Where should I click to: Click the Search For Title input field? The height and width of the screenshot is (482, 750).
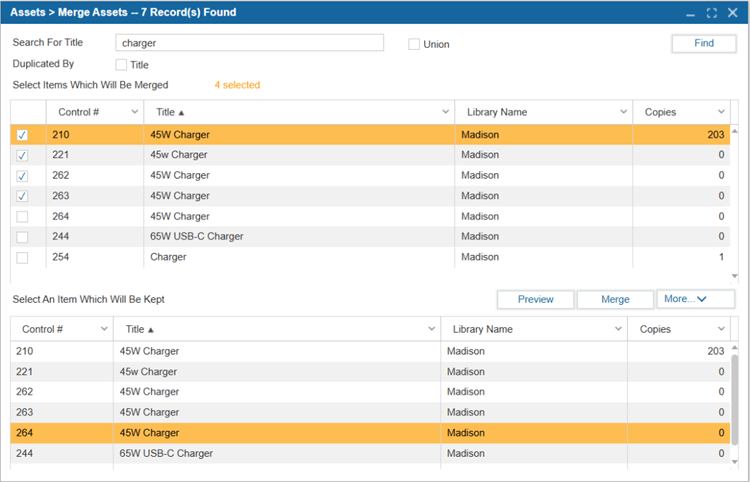[248, 43]
